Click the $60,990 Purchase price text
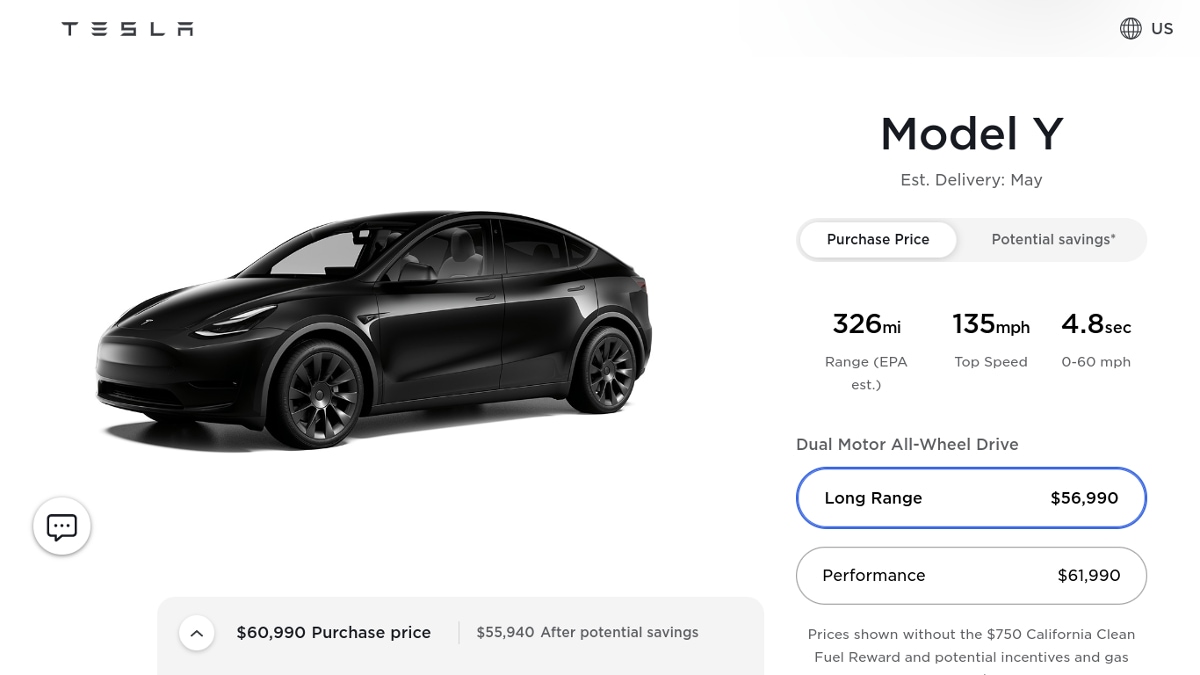 coord(333,633)
